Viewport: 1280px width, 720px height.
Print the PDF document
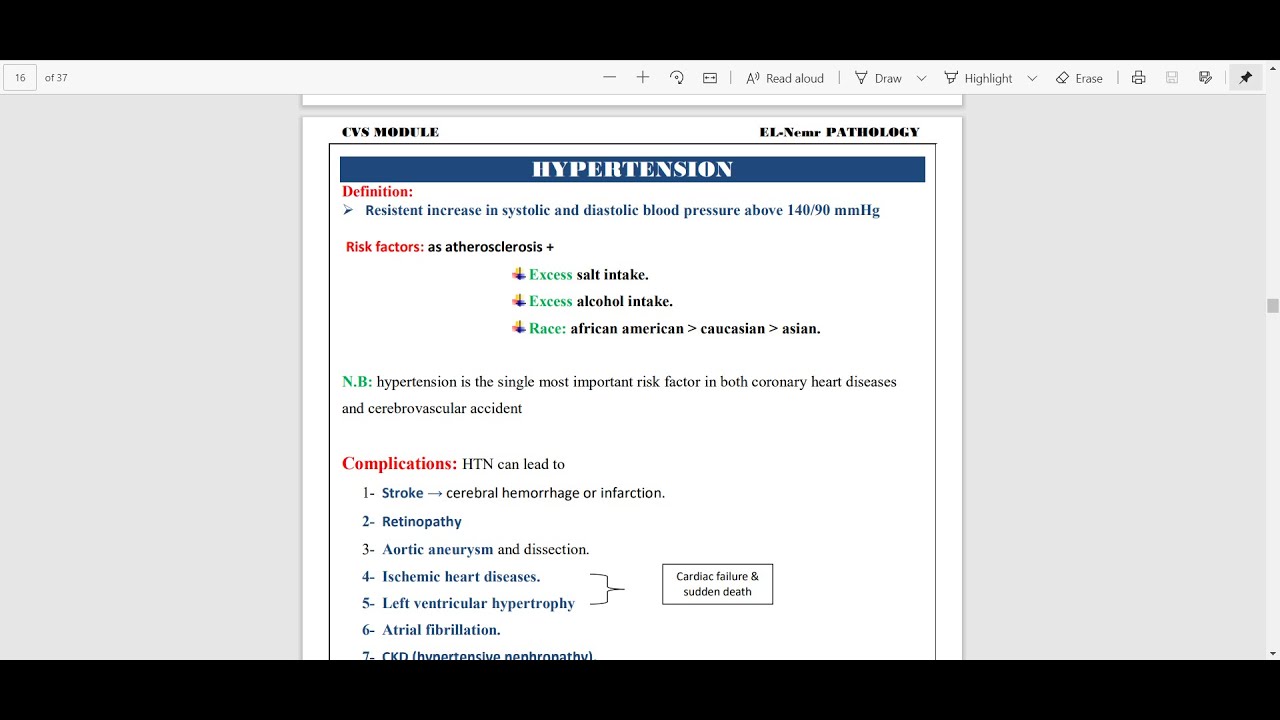[1138, 77]
